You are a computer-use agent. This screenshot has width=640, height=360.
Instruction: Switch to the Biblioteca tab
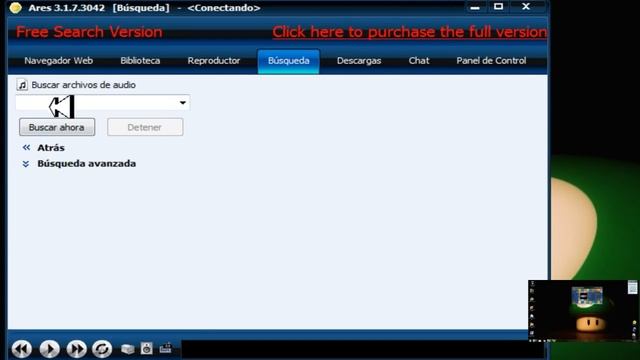coord(140,61)
